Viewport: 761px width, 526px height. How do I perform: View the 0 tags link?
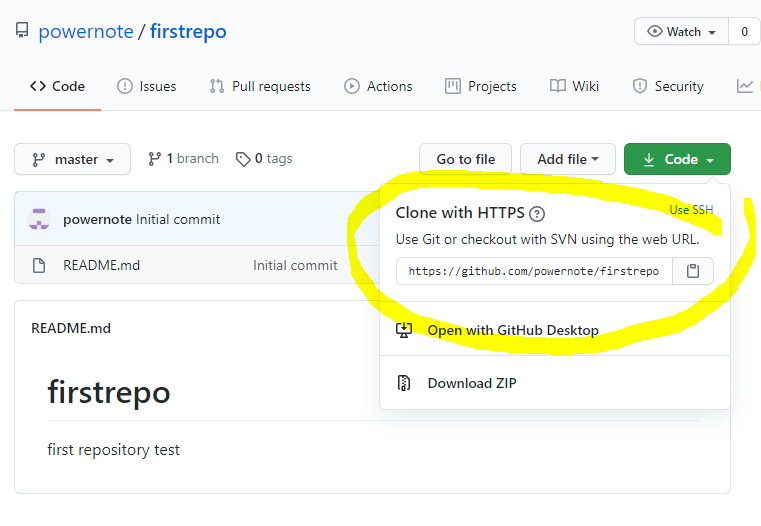[264, 159]
